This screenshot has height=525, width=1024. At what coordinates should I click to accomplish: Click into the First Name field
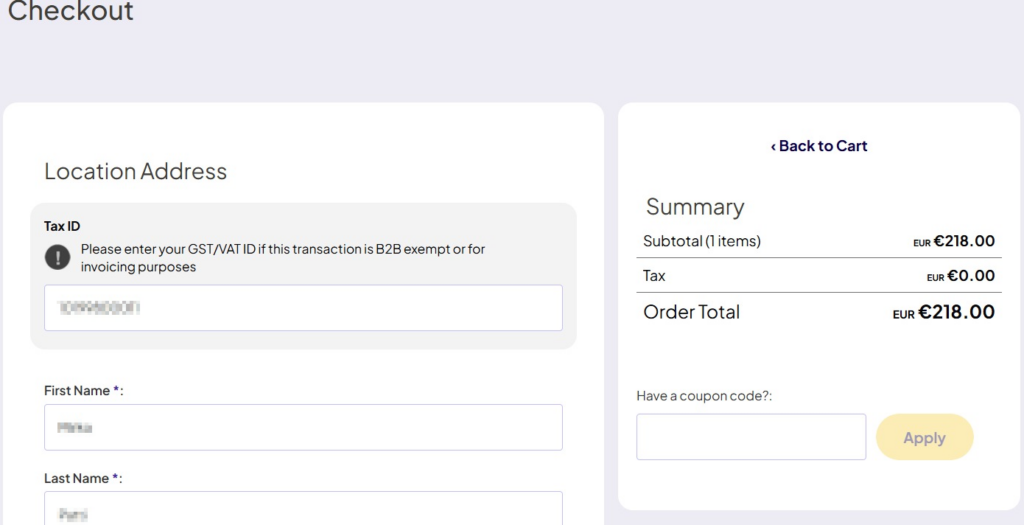pos(303,427)
